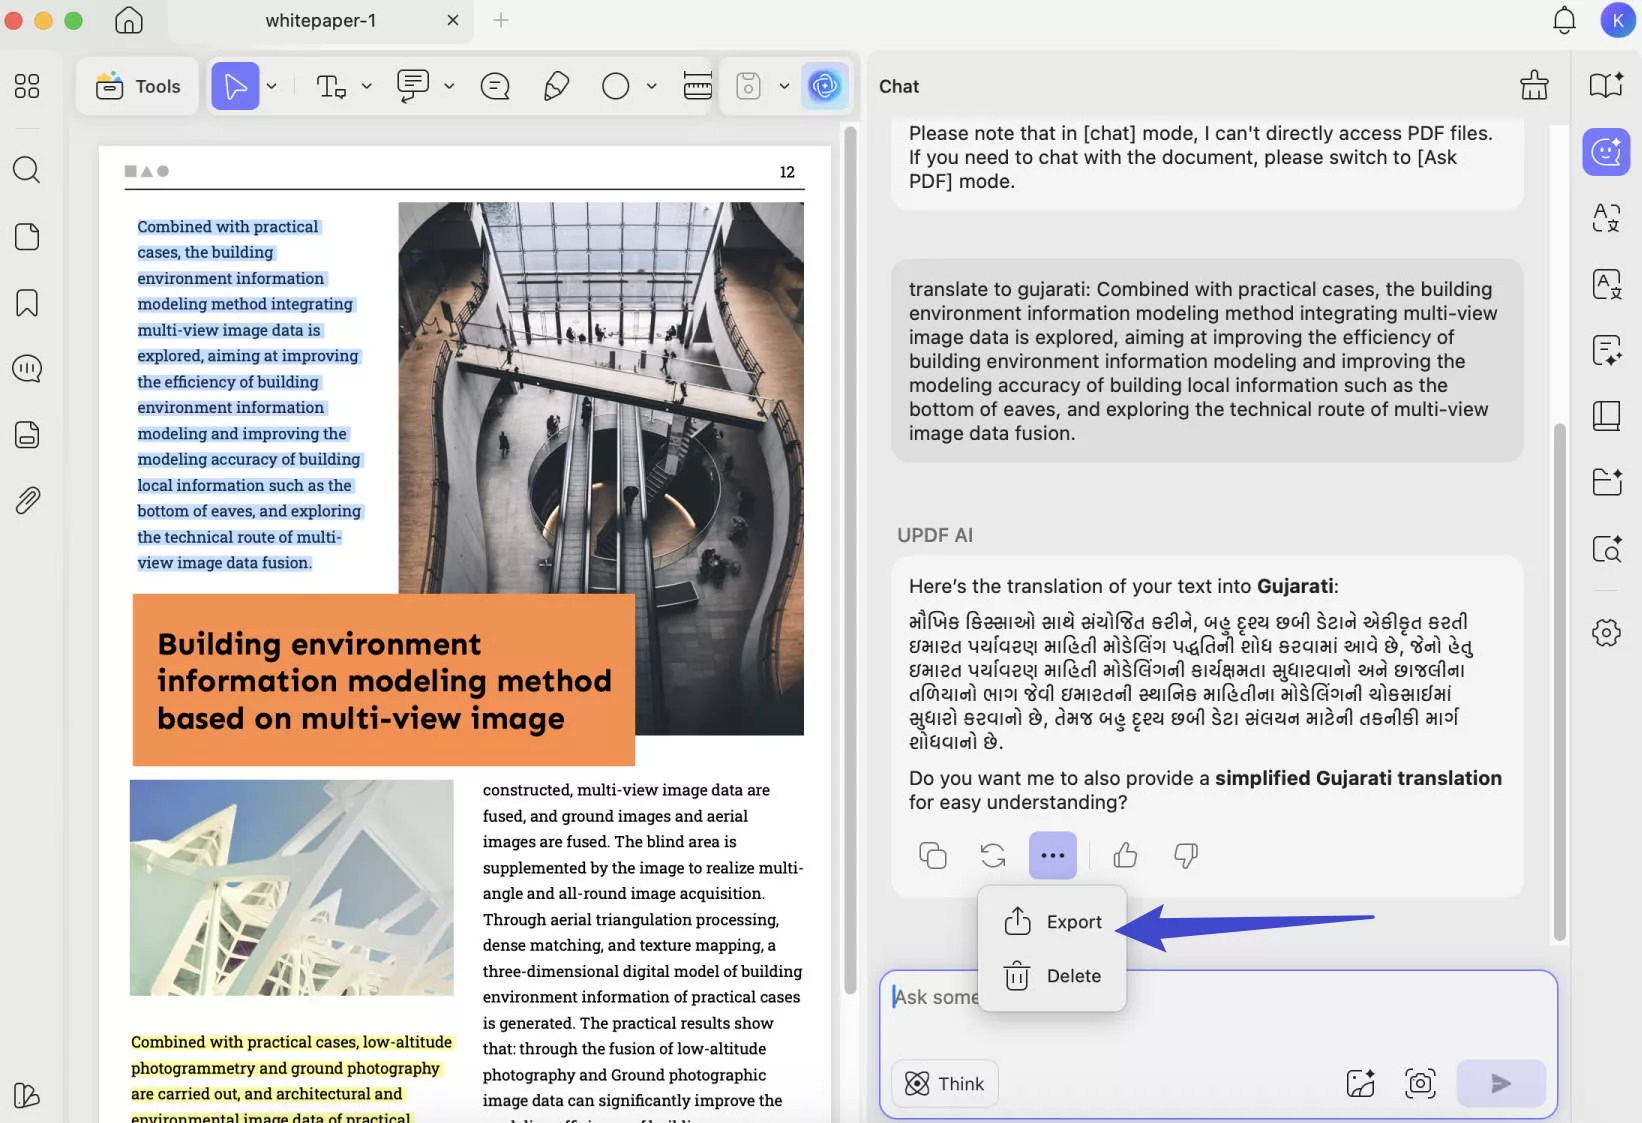The image size is (1642, 1123).
Task: Open the UPDF AI assistant icon
Action: pos(1606,152)
